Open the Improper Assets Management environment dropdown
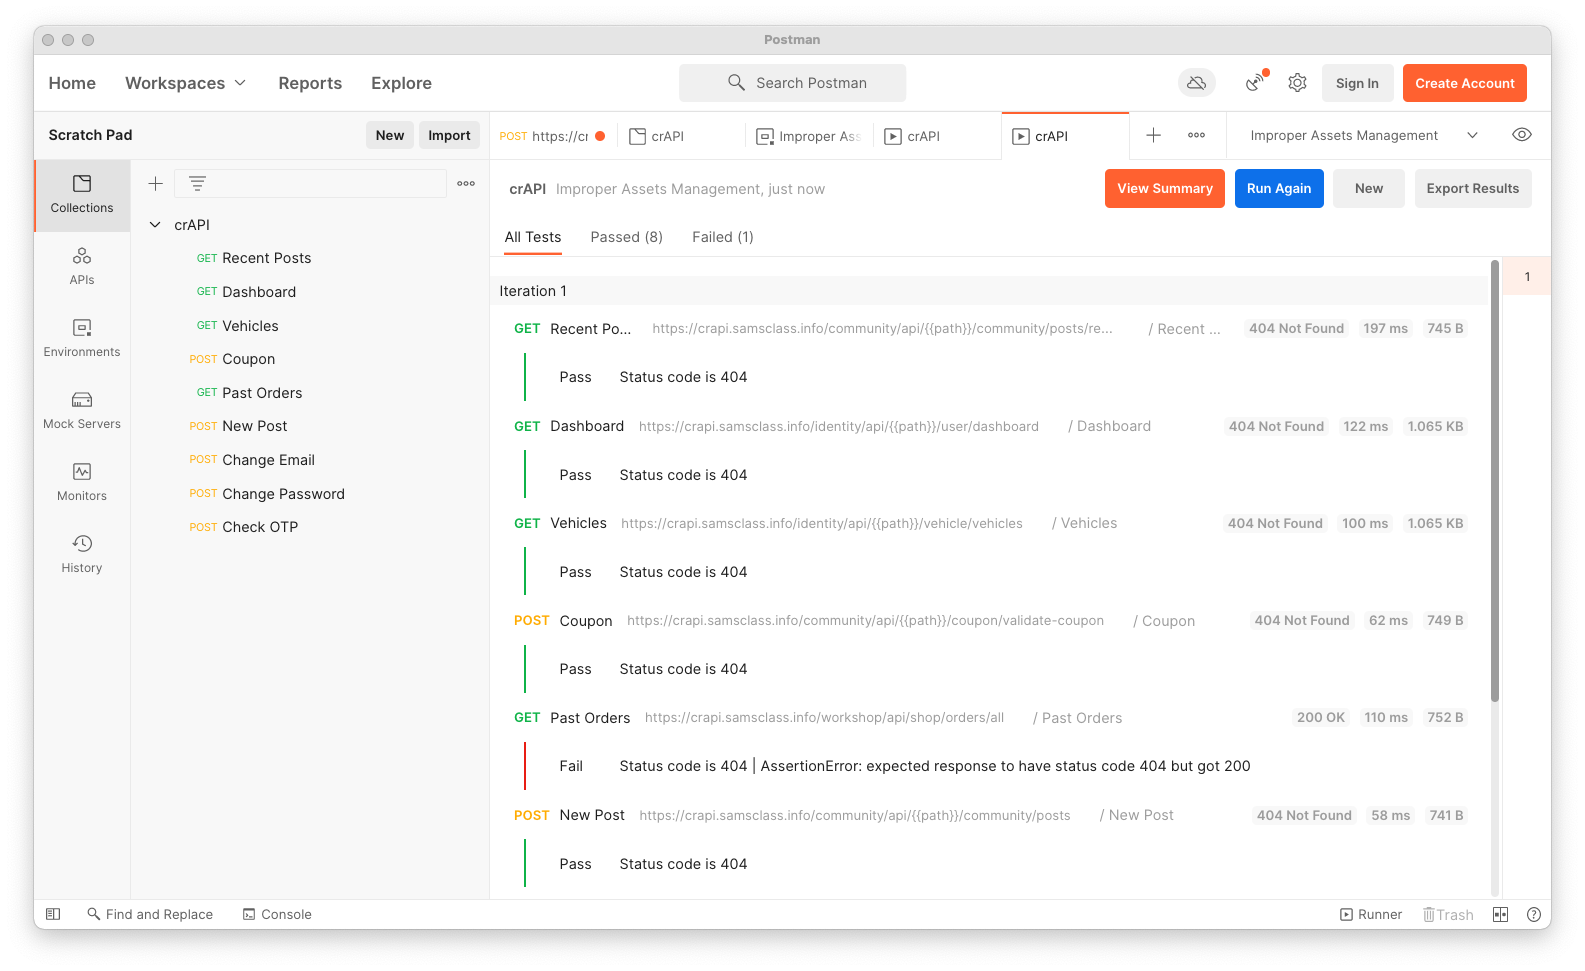Viewport: 1585px width, 971px height. (1364, 135)
